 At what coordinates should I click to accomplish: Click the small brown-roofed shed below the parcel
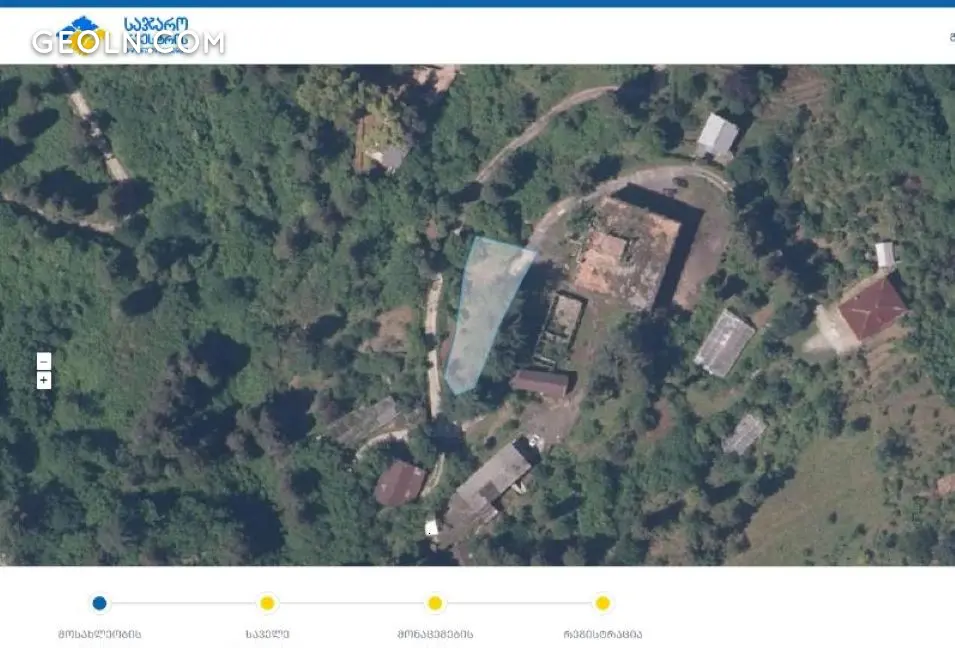coord(541,382)
